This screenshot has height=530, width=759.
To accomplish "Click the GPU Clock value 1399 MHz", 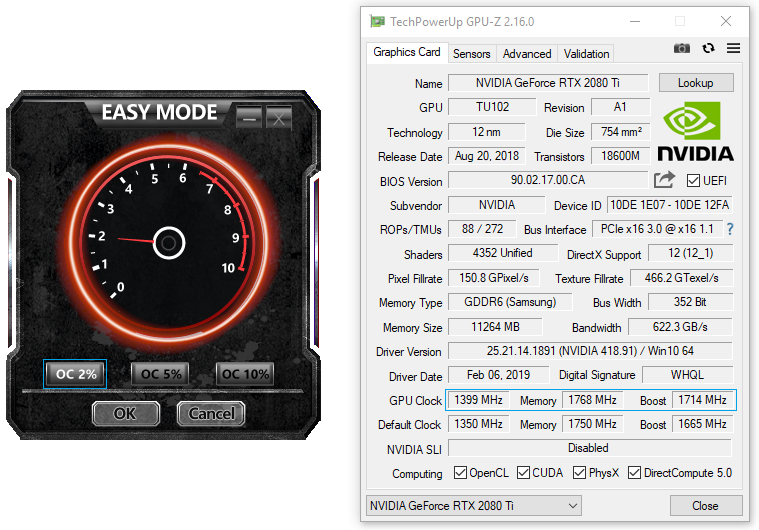I will coord(478,400).
